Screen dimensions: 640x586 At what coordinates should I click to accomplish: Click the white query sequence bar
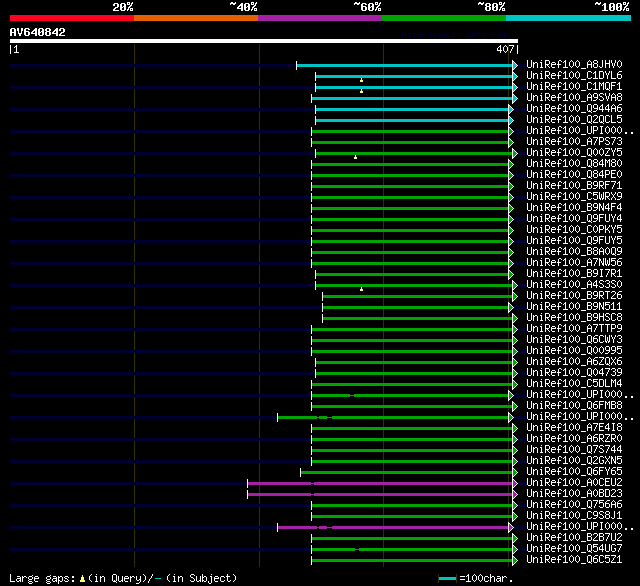[264, 41]
